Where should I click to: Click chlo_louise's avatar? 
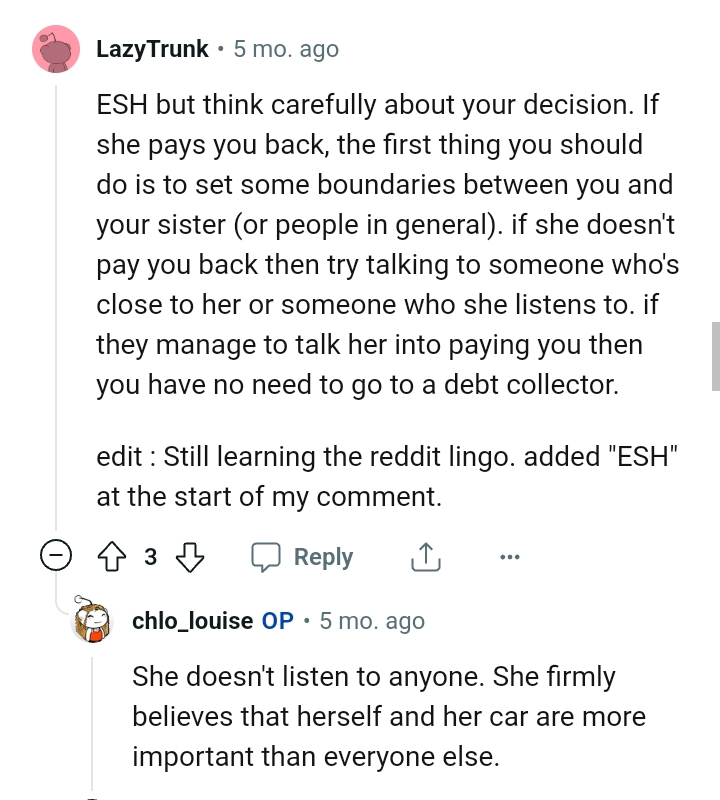coord(93,621)
